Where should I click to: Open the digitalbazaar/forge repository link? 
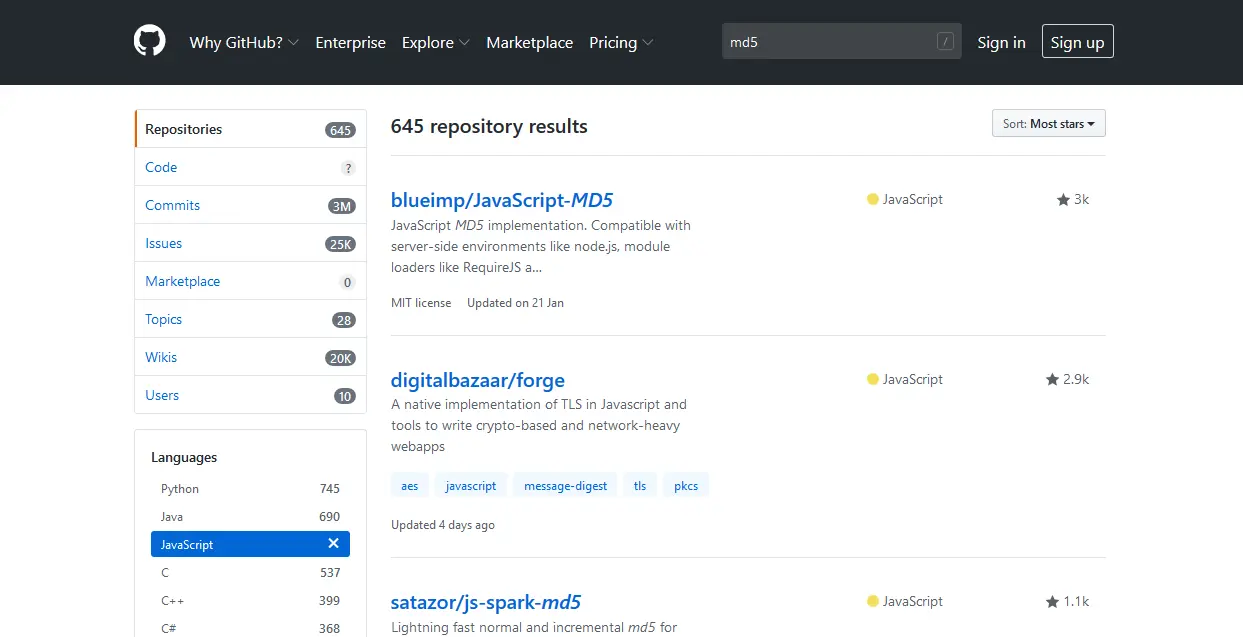(477, 380)
